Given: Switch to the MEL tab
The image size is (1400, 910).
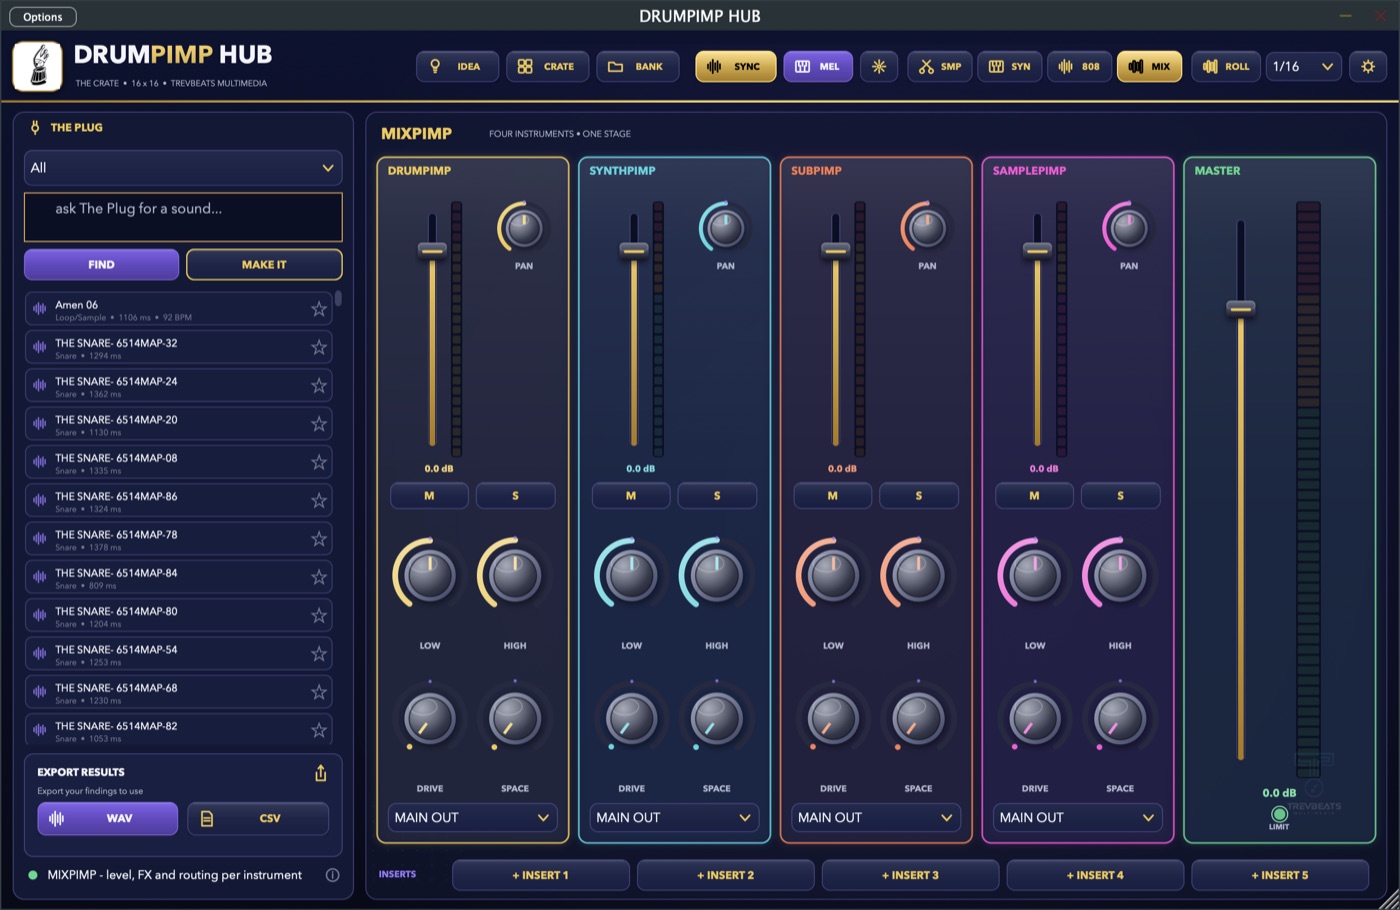Looking at the screenshot, I should [x=818, y=66].
